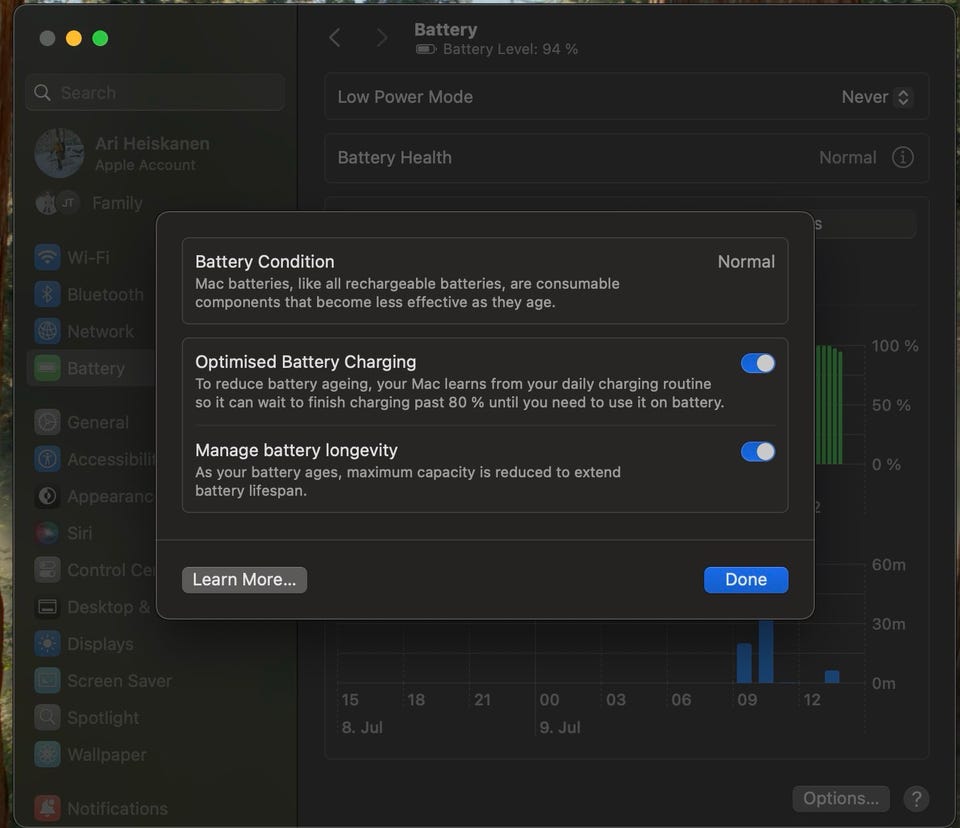The width and height of the screenshot is (960, 828).
Task: Open Learn More about battery
Action: pos(244,579)
